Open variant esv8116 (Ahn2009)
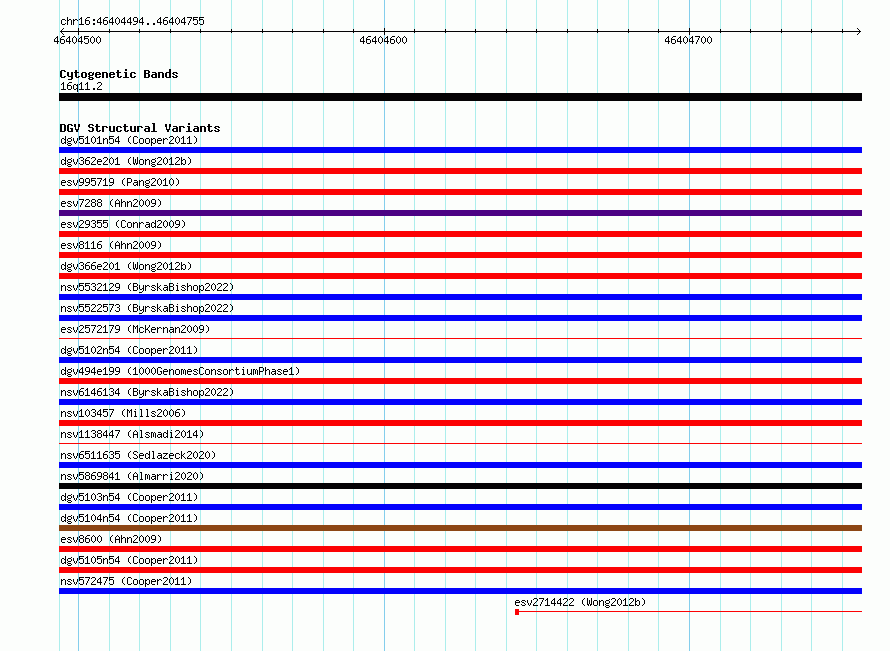The width and height of the screenshot is (890, 651). coord(111,245)
